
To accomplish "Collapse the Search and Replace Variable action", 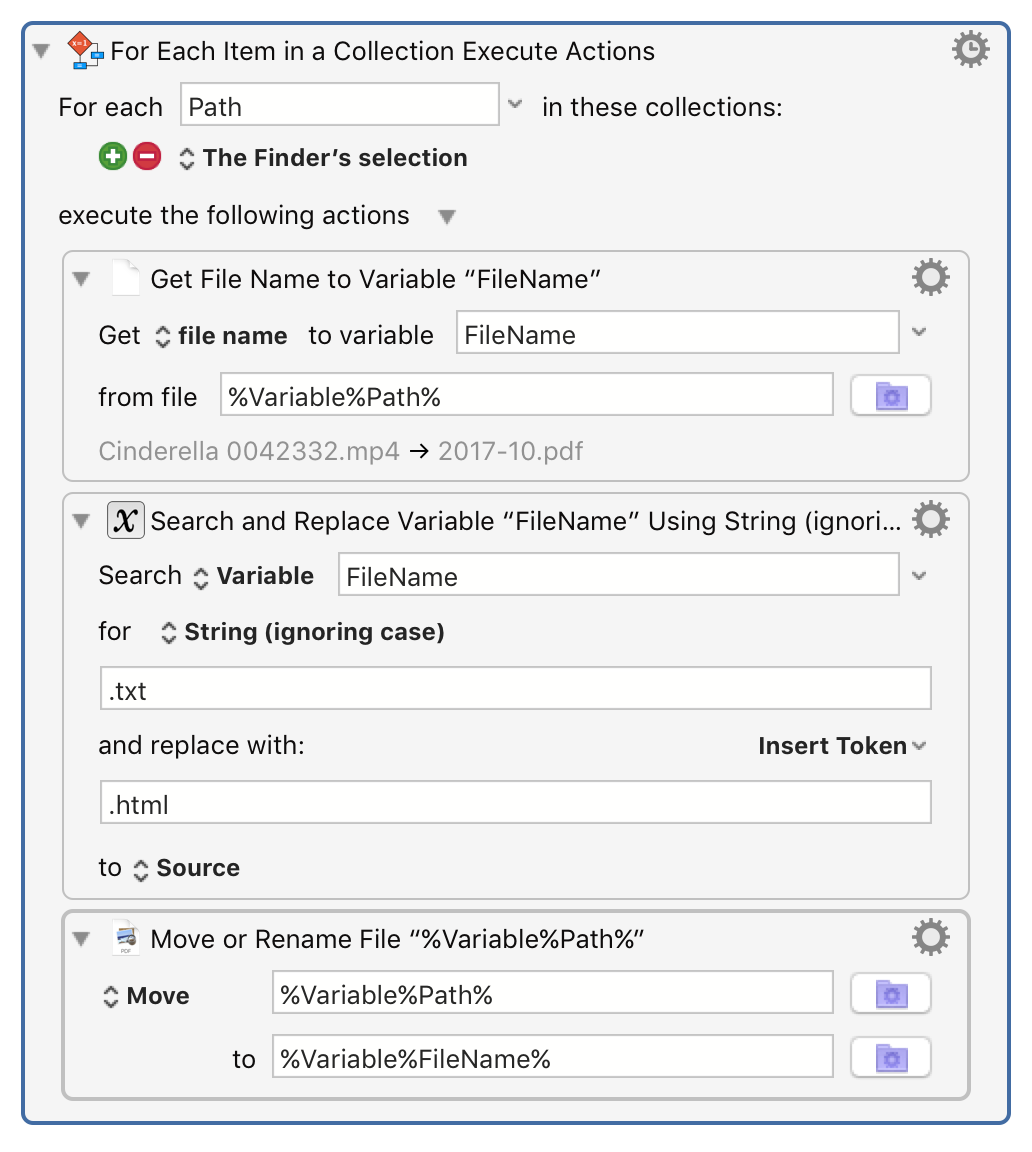I will point(81,521).
